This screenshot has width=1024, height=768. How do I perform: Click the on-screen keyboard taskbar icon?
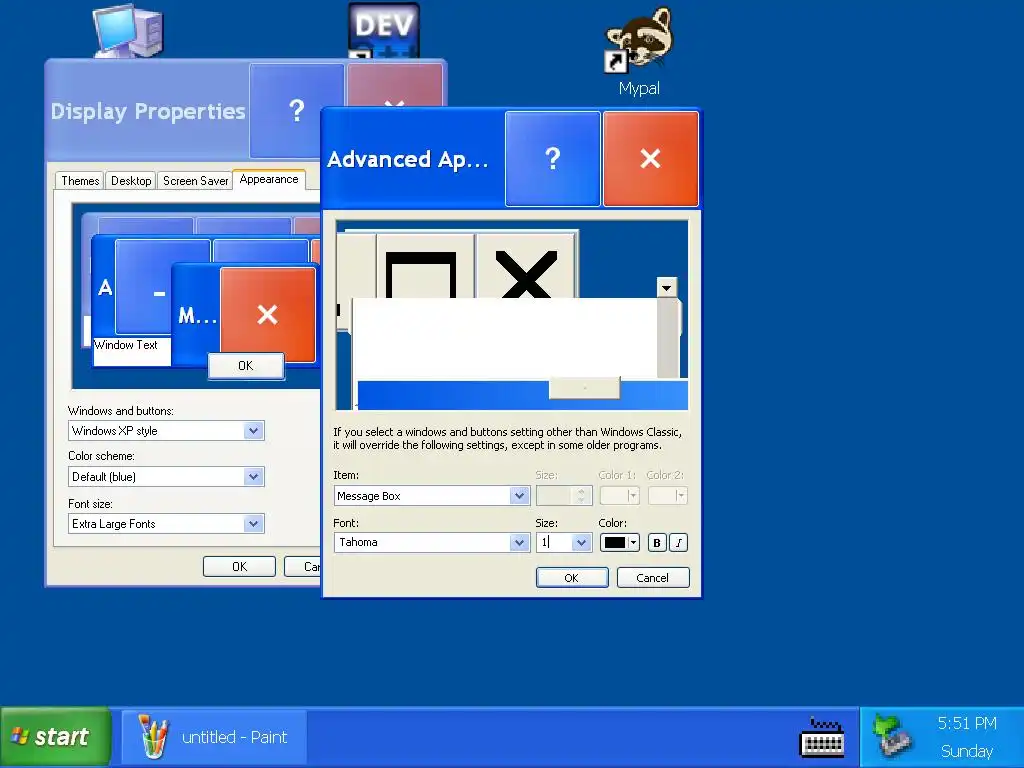point(822,737)
